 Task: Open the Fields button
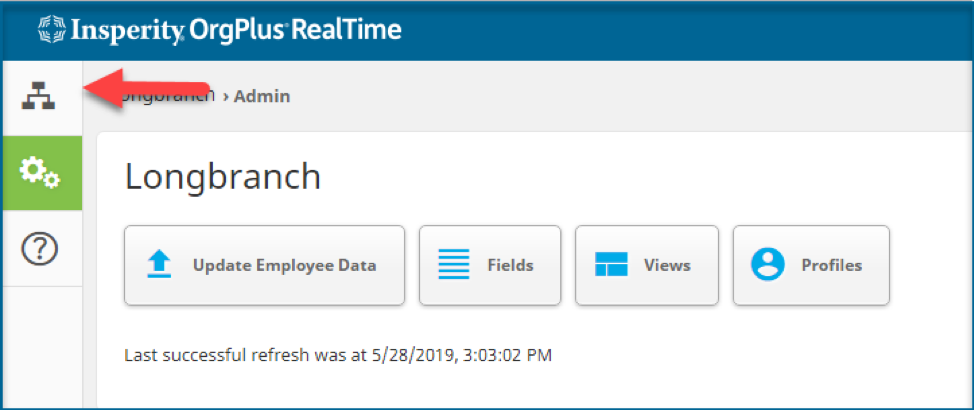pyautogui.click(x=490, y=265)
